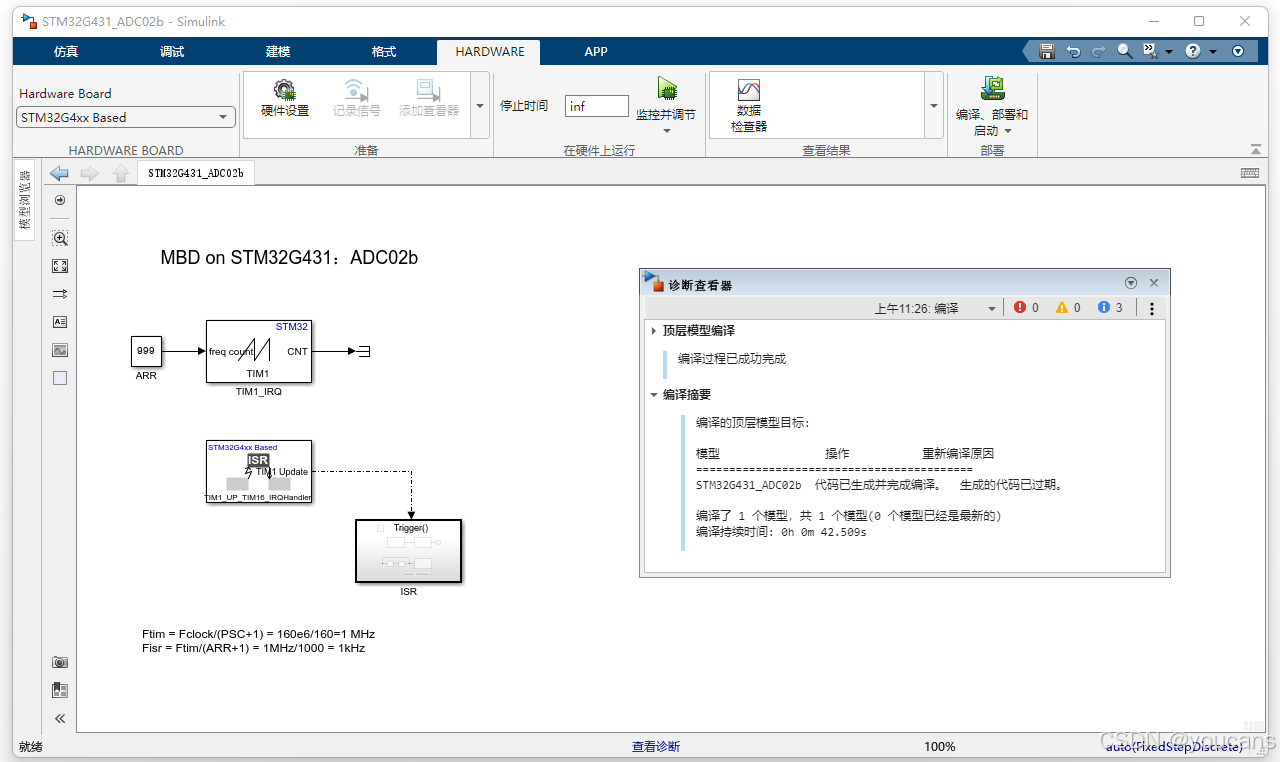Select the STM32G431_ADC02b model tab
Image resolution: width=1280 pixels, height=762 pixels.
point(195,173)
